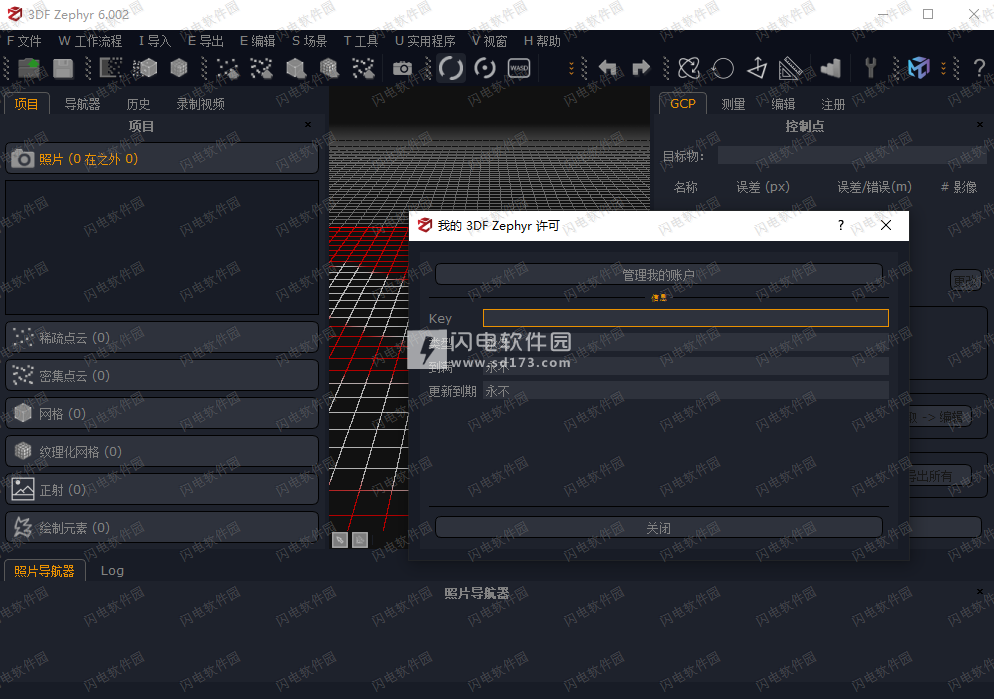The image size is (994, 699).
Task: Close the 控制点 panel with its x
Action: 980,125
